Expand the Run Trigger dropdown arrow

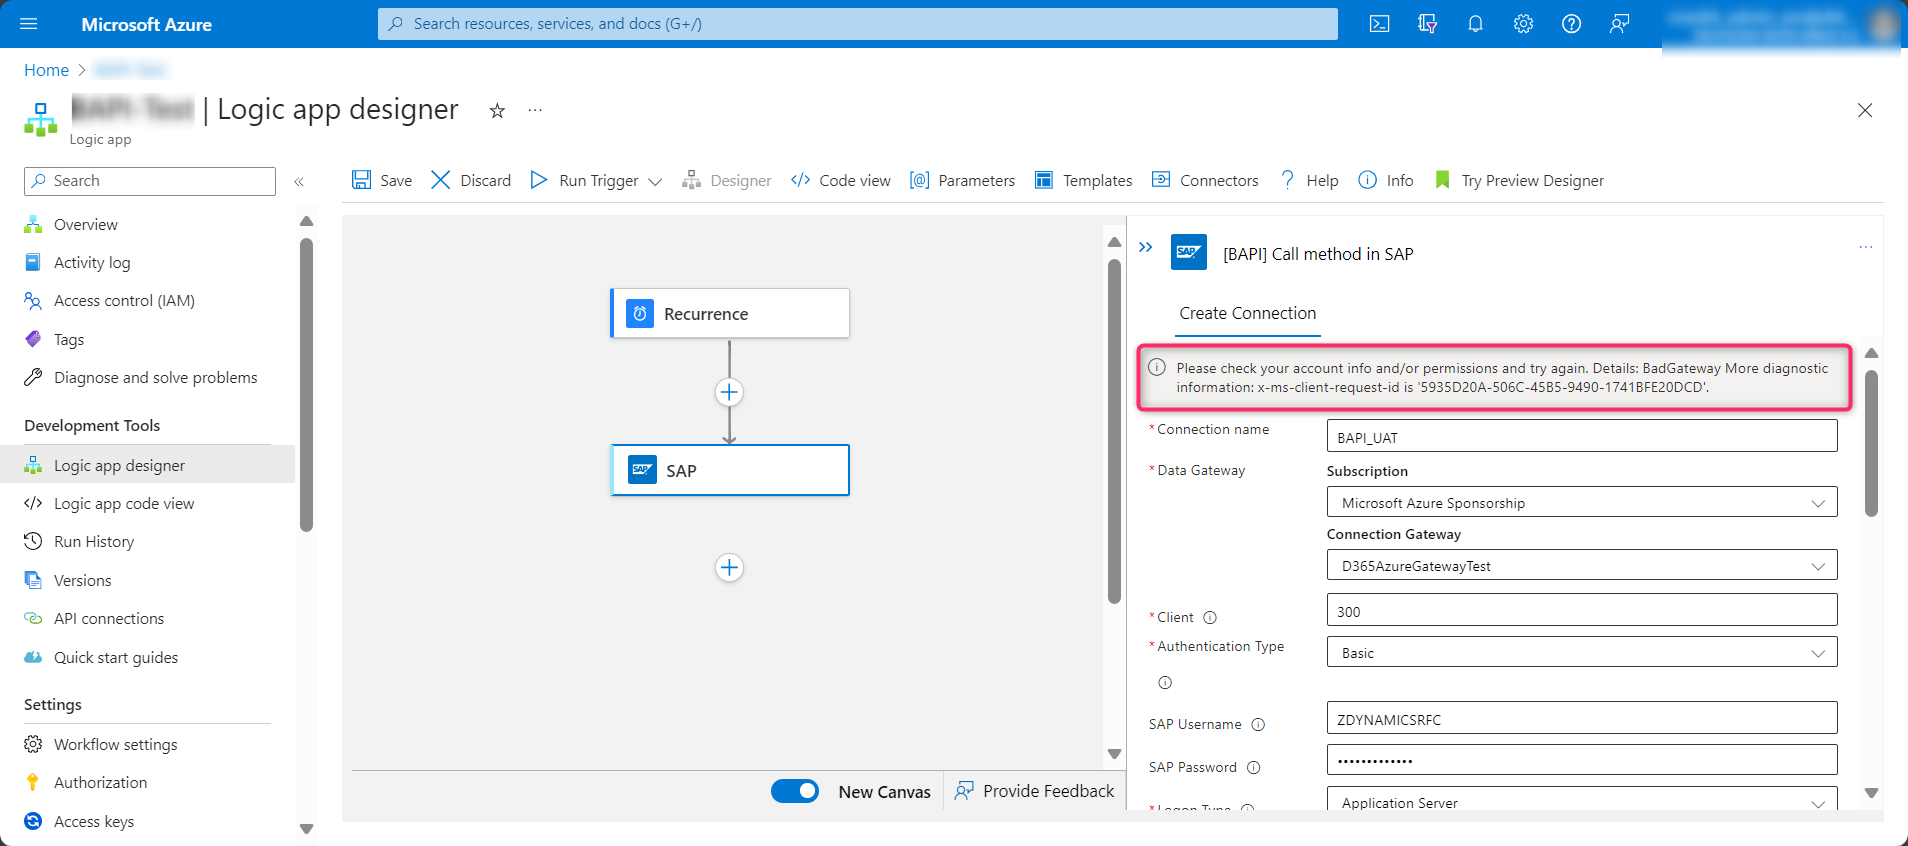(x=655, y=181)
